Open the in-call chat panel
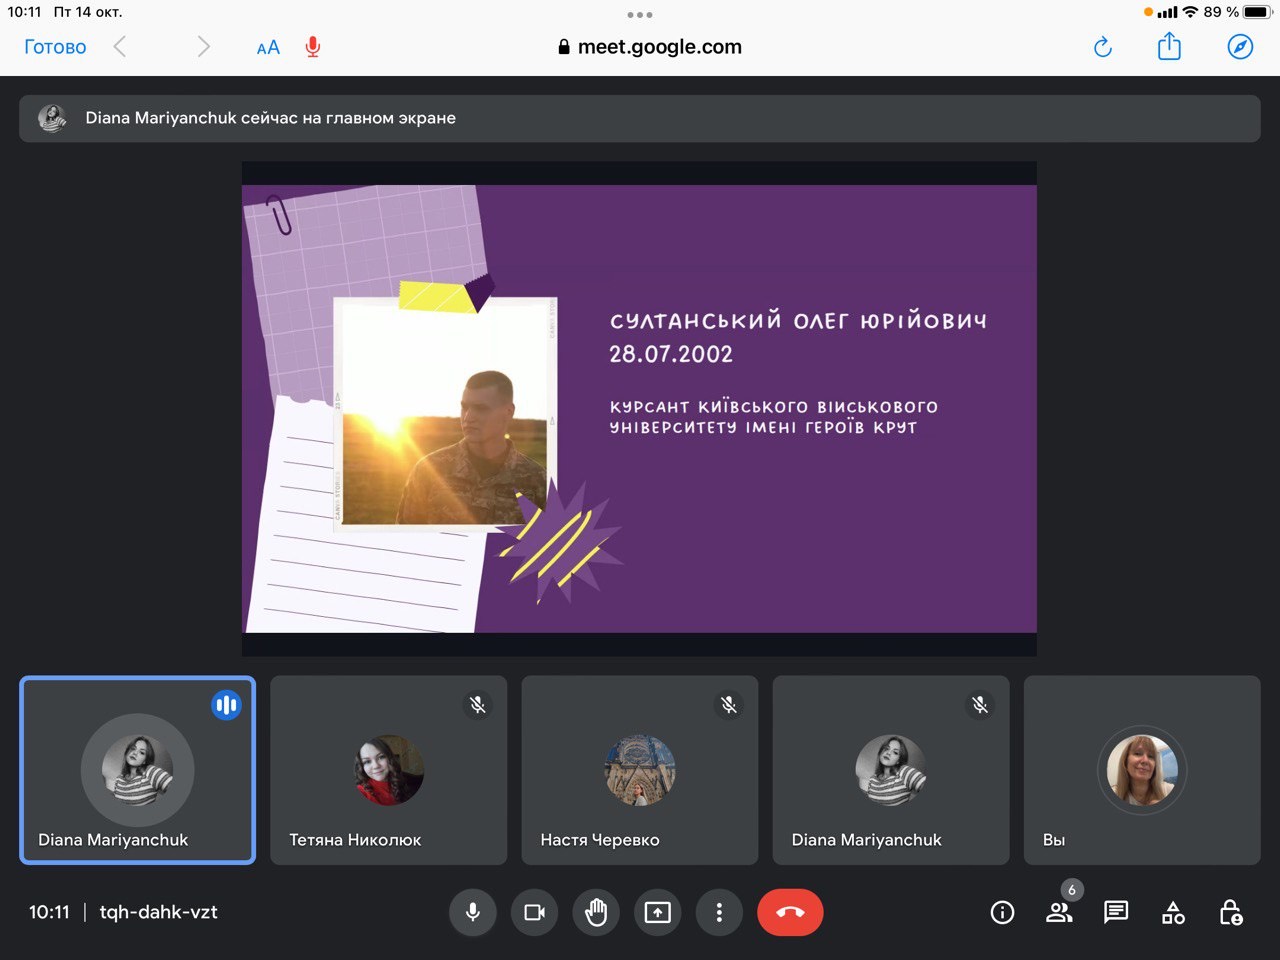The height and width of the screenshot is (960, 1280). tap(1116, 912)
